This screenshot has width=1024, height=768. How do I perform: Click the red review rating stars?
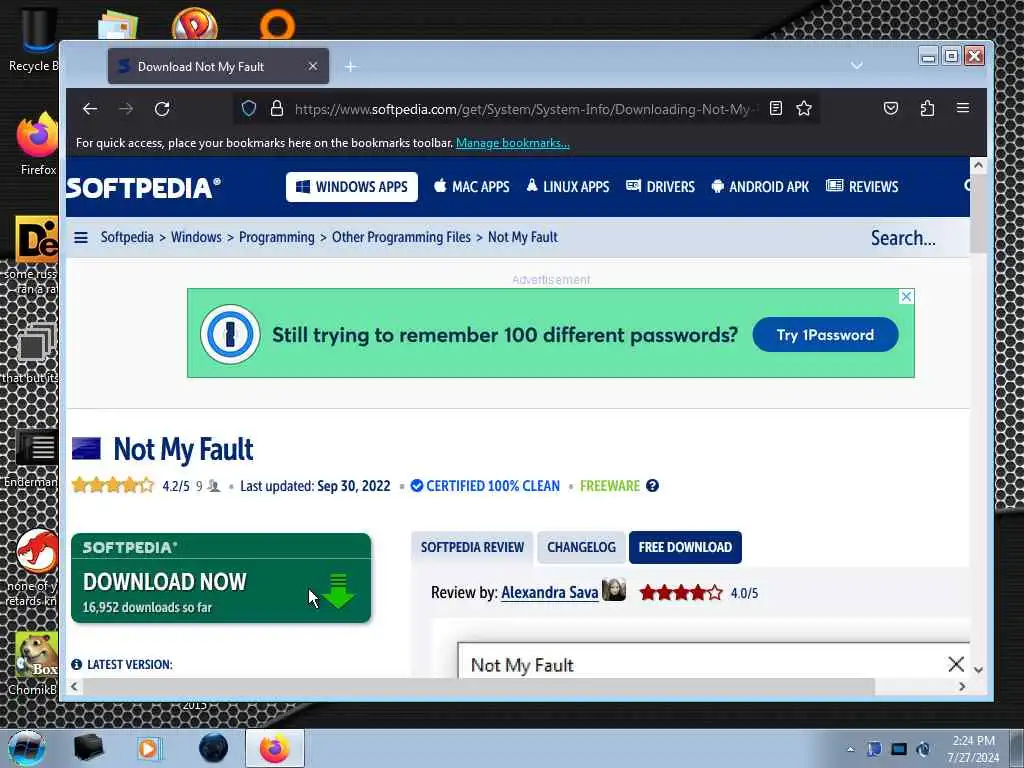[681, 593]
